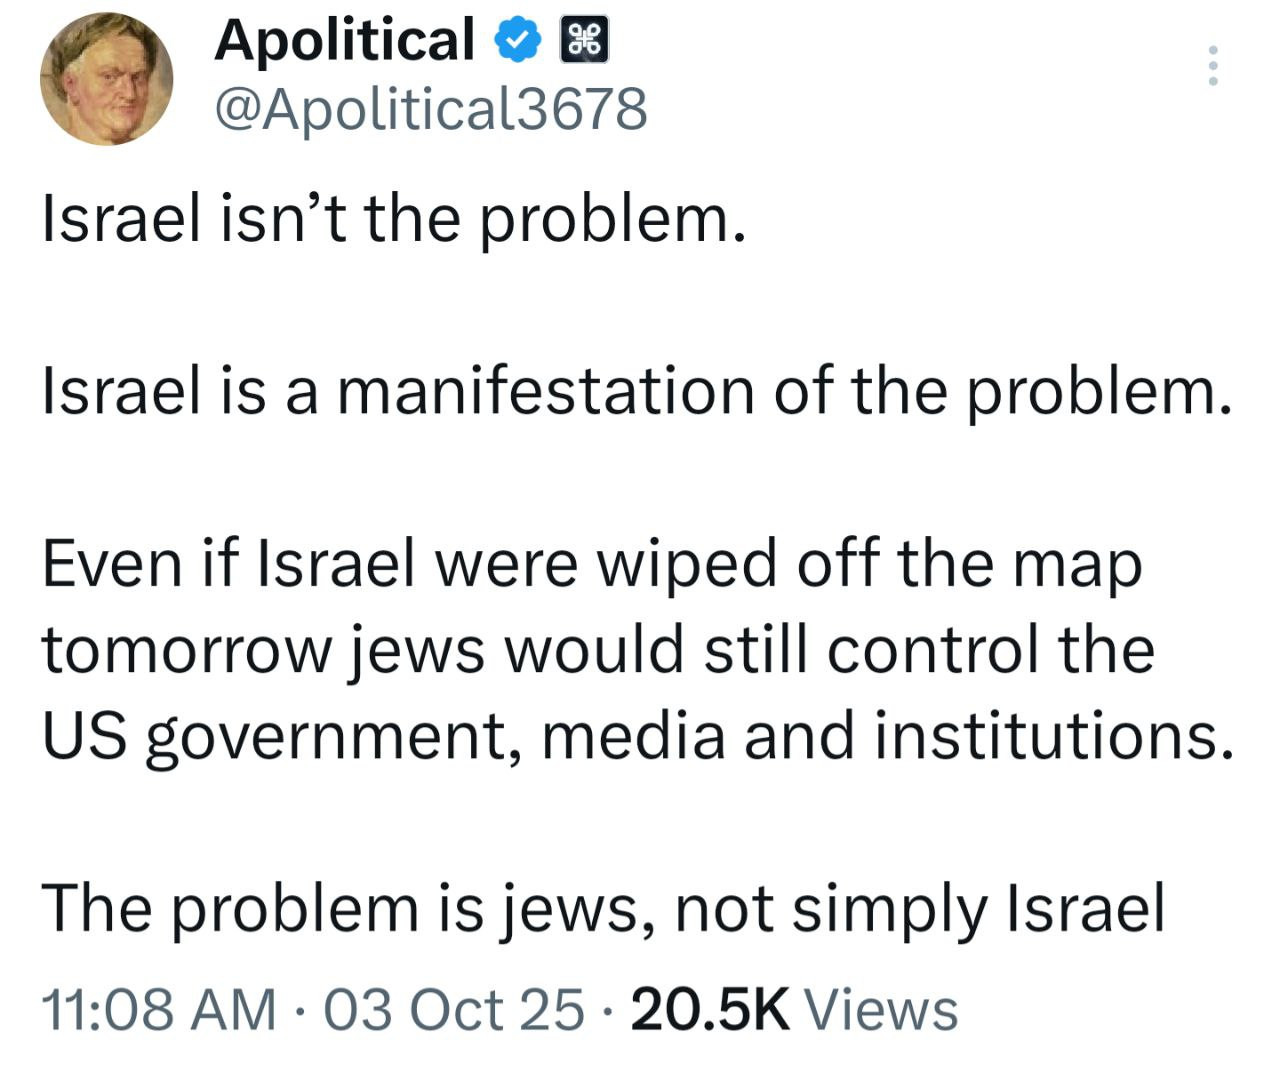This screenshot has width=1280, height=1068.
Task: Open the Apolitical profile avatar
Action: pyautogui.click(x=106, y=79)
